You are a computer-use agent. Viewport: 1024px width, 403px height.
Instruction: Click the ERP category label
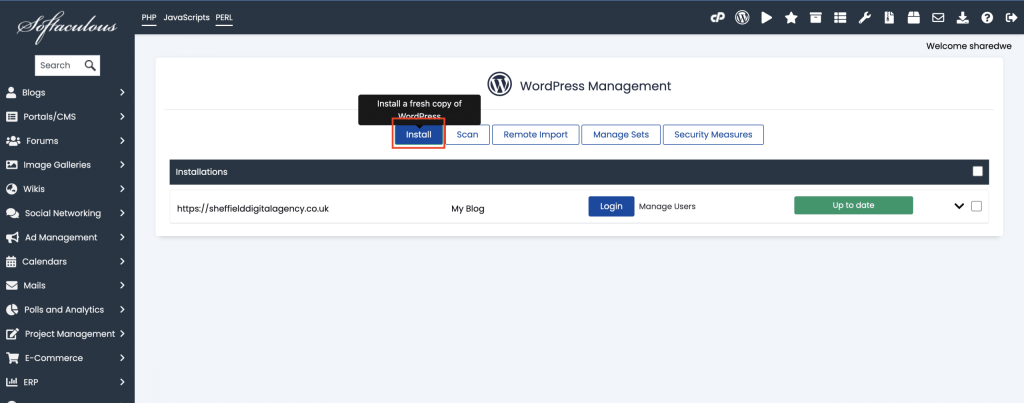pos(31,382)
